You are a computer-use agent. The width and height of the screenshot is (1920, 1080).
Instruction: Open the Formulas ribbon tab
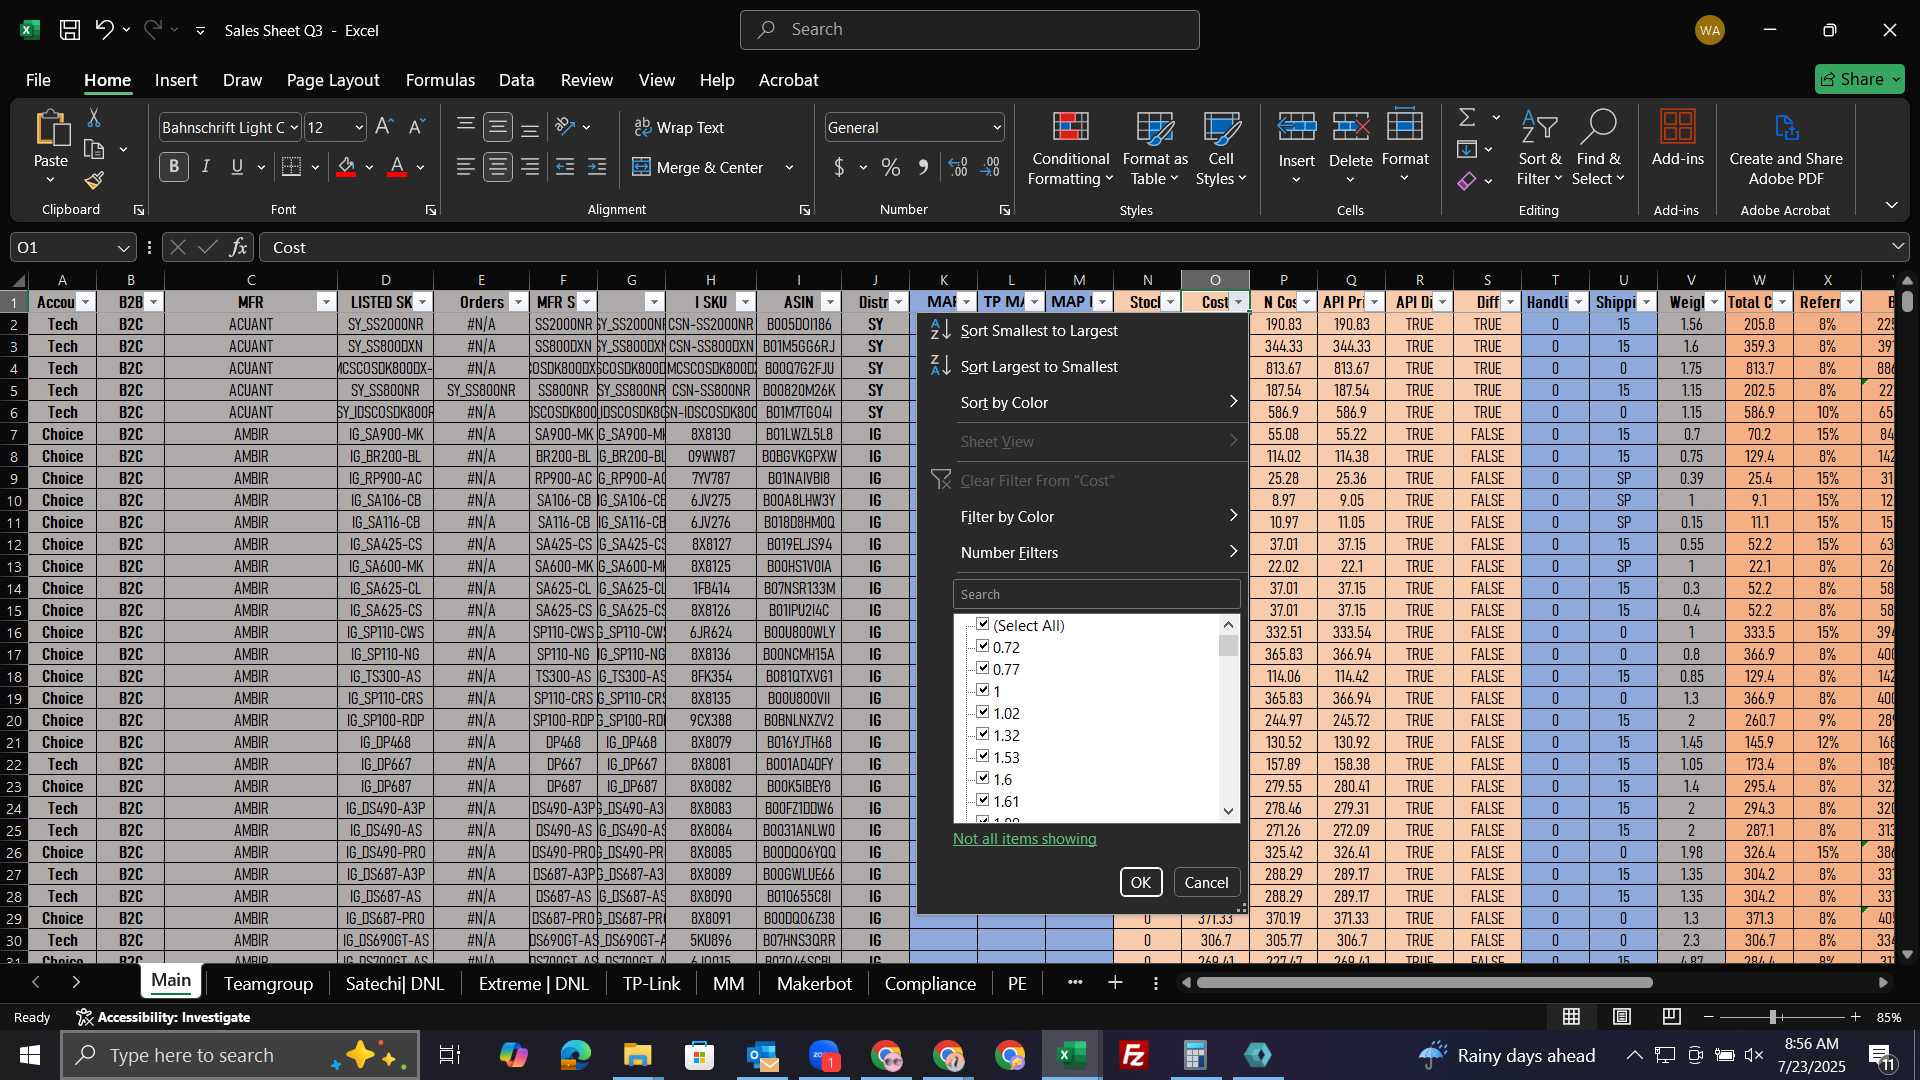coord(440,80)
